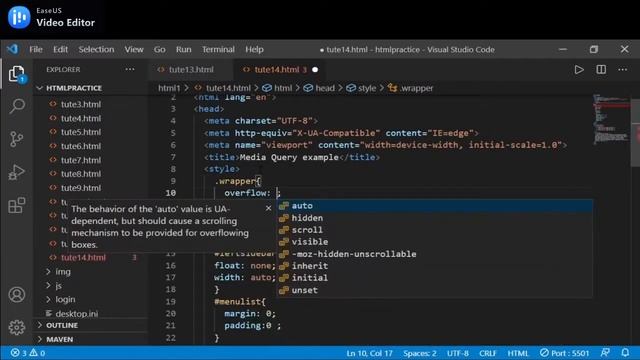Split the editor with split icon
Viewport: 640px width, 360px height.
coord(601,70)
